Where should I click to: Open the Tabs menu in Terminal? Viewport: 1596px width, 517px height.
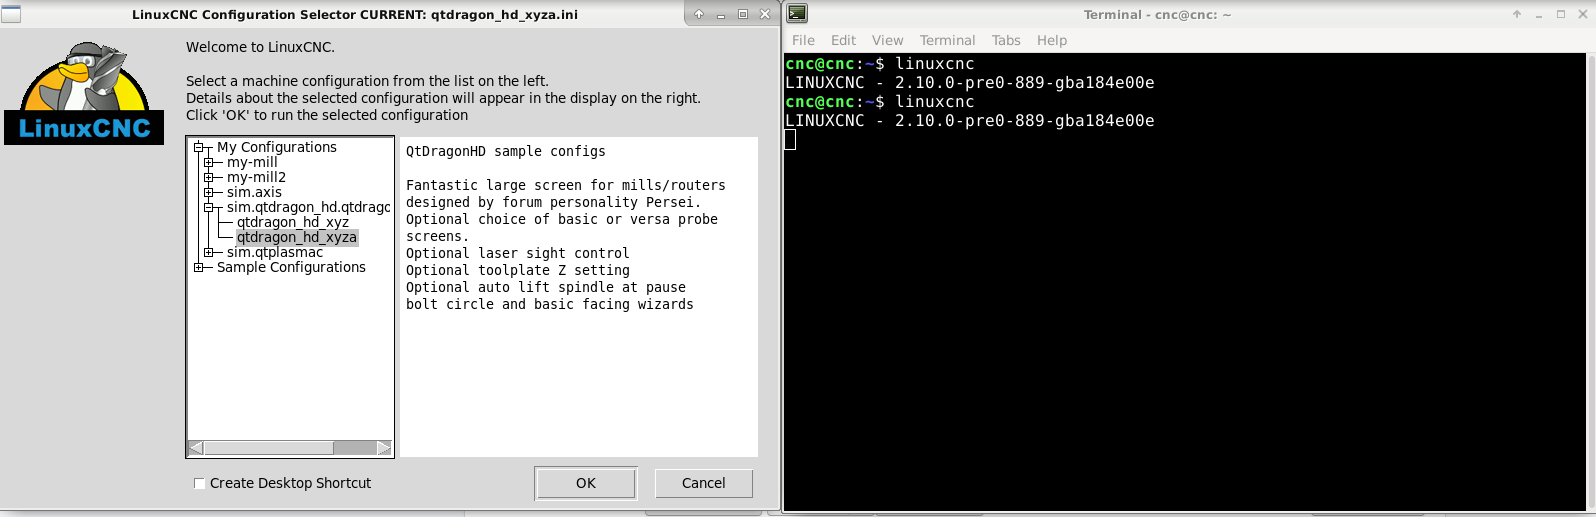[1006, 40]
